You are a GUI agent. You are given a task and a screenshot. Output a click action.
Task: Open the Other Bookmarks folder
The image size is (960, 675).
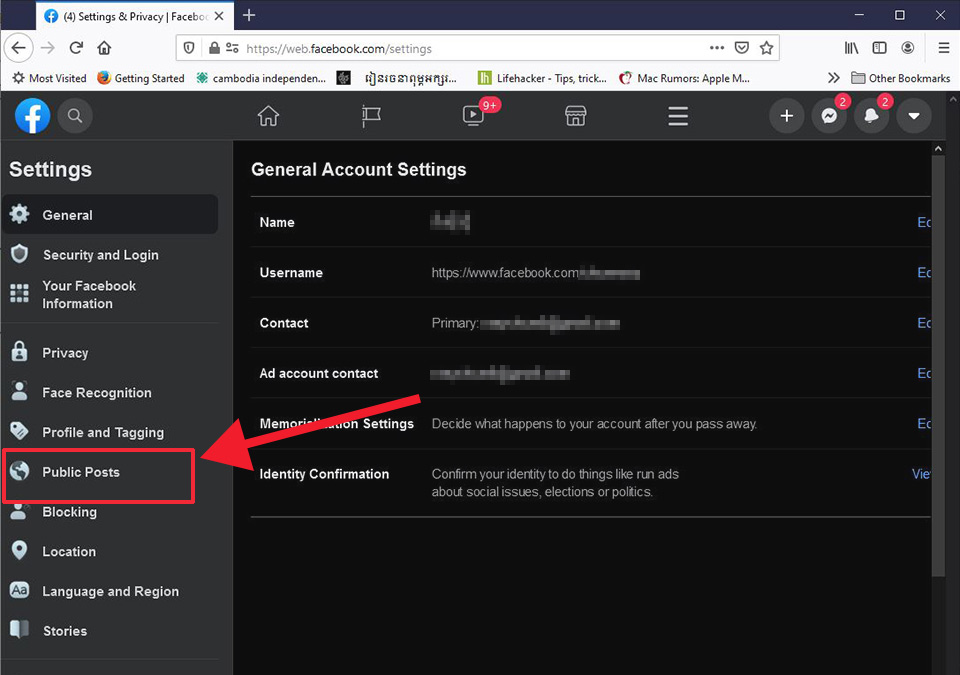tap(901, 78)
